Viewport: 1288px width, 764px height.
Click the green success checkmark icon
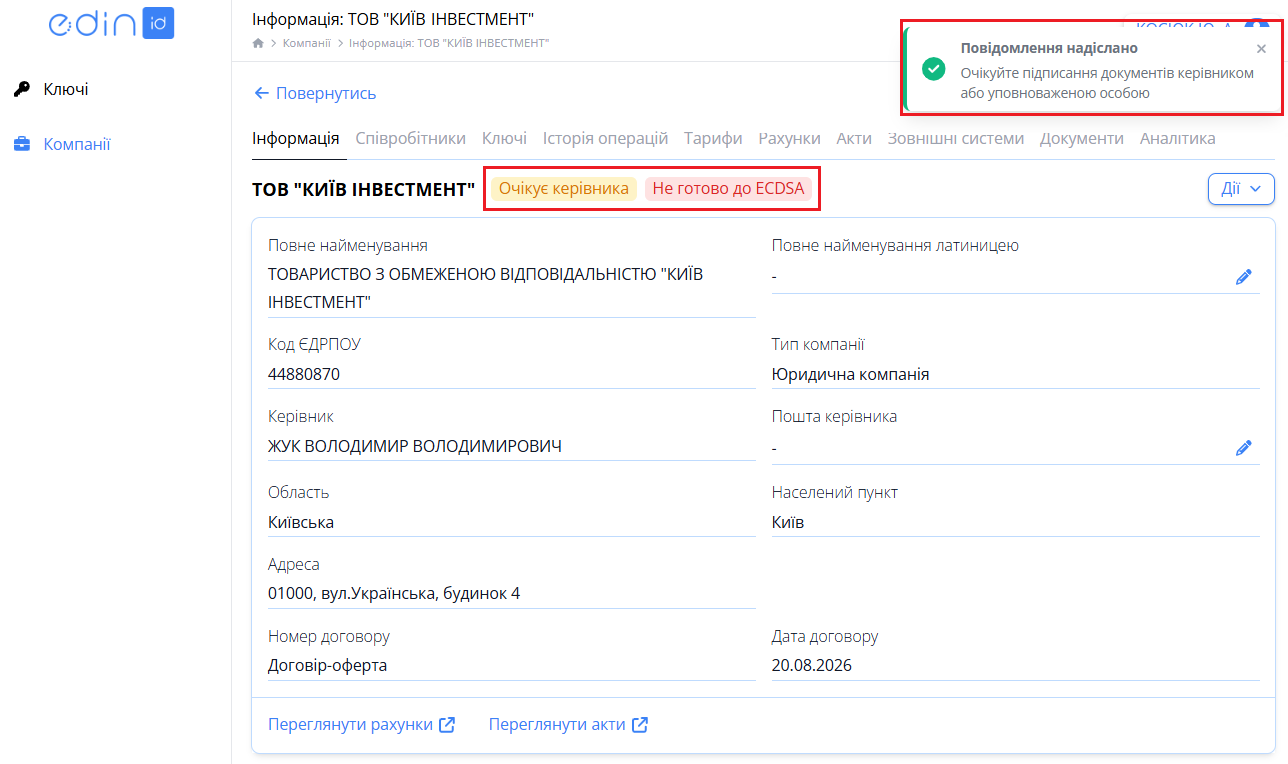934,69
